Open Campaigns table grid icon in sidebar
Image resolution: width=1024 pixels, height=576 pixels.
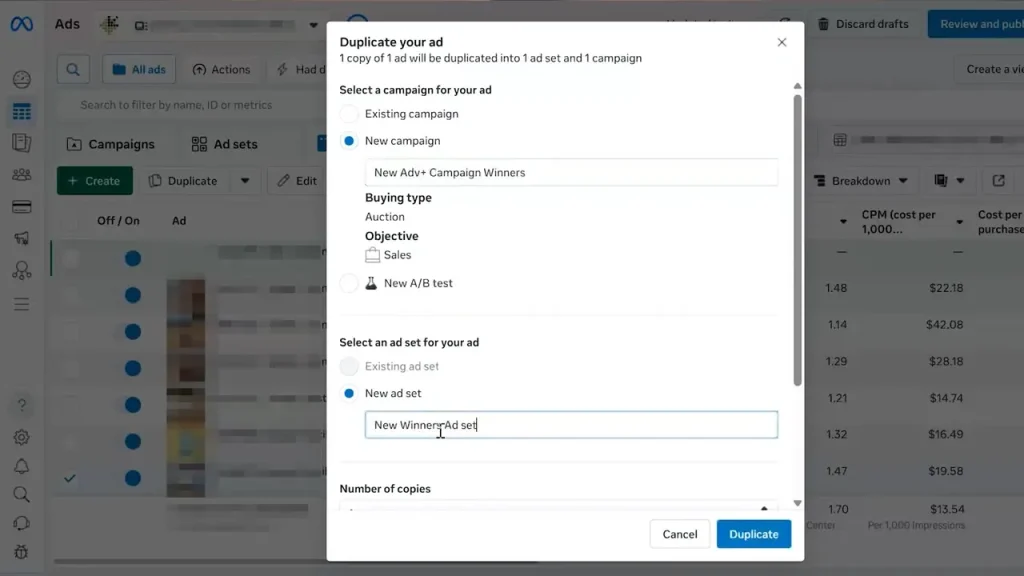pos(22,112)
